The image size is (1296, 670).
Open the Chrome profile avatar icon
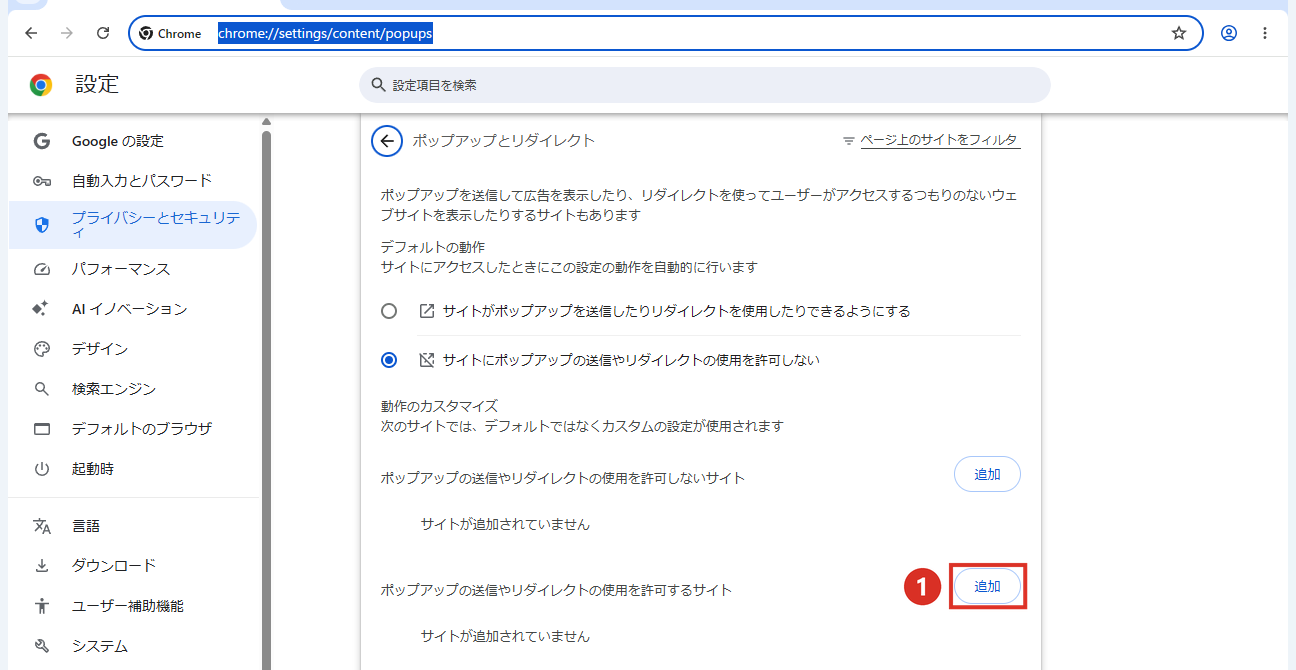point(1229,33)
